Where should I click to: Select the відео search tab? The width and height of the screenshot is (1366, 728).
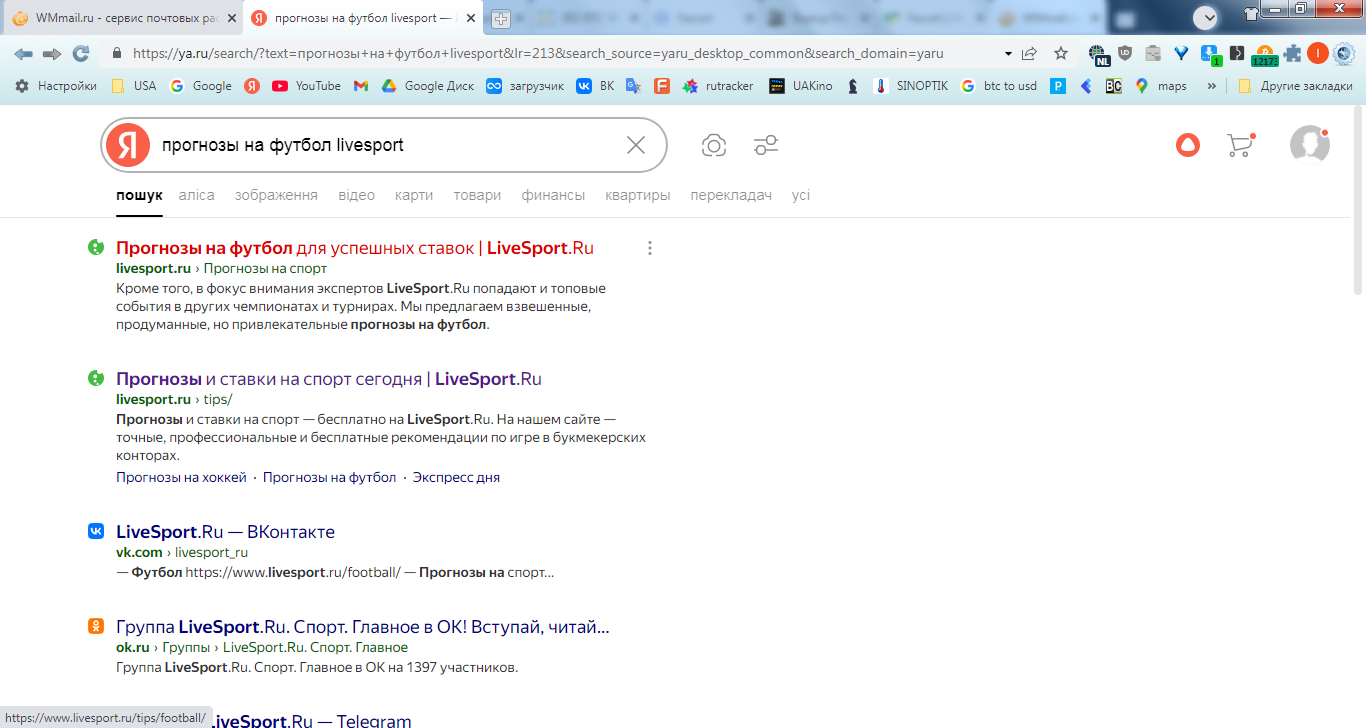click(356, 195)
